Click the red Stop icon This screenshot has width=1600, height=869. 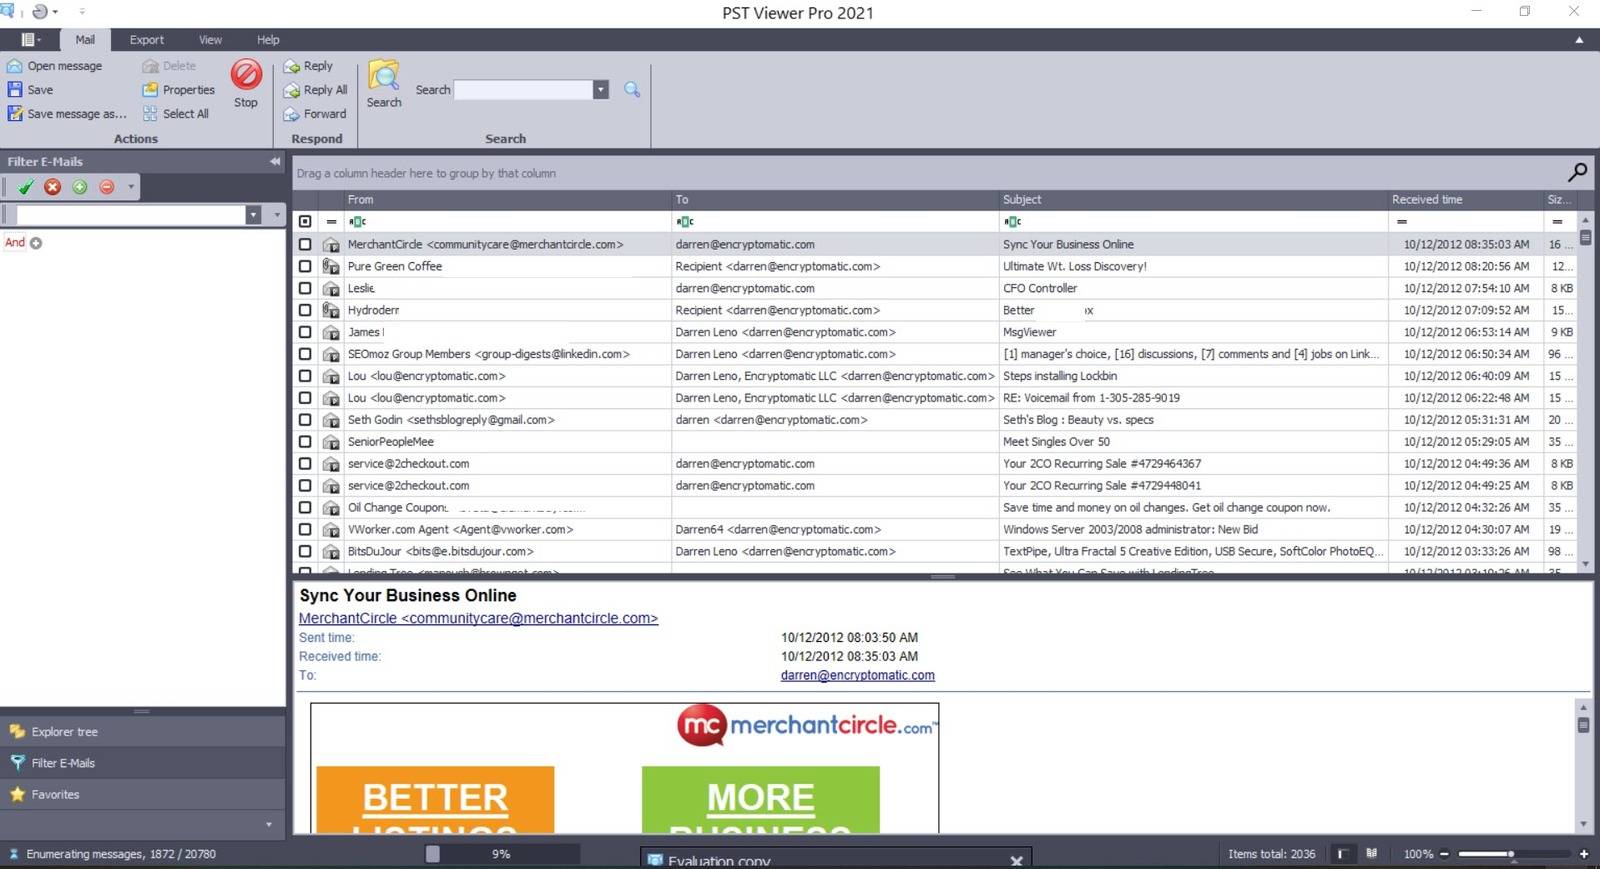pyautogui.click(x=246, y=74)
